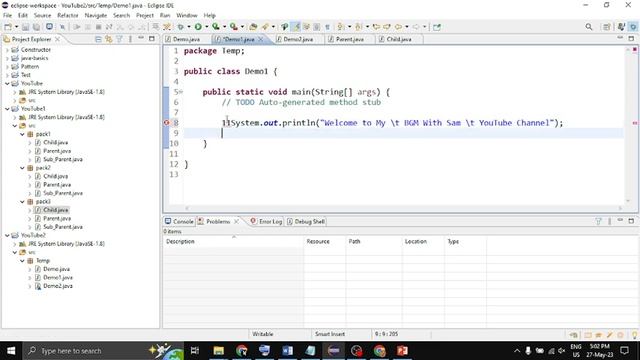
Task: Select Demo2.java under Temp package
Action: [58, 286]
